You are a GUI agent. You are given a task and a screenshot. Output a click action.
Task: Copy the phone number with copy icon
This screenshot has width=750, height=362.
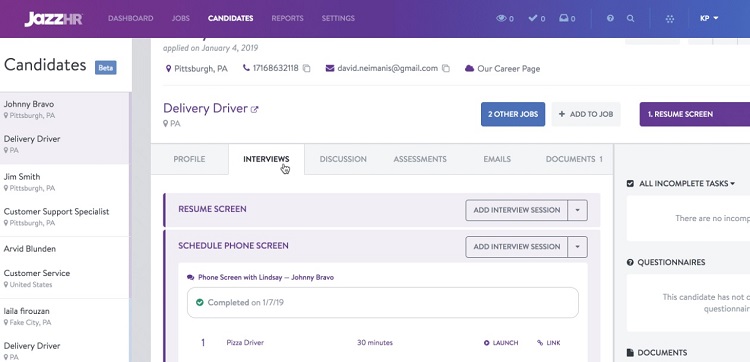pos(307,68)
